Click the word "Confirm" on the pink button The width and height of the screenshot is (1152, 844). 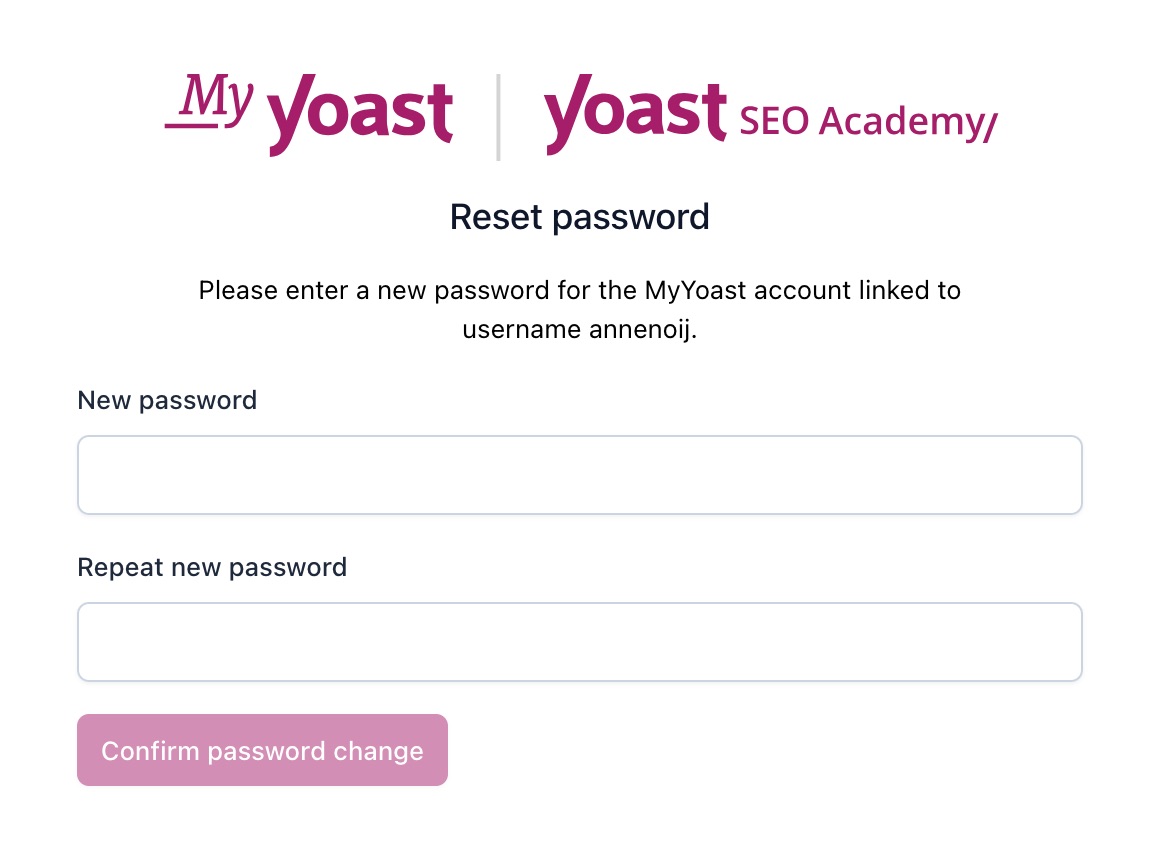[x=151, y=751]
